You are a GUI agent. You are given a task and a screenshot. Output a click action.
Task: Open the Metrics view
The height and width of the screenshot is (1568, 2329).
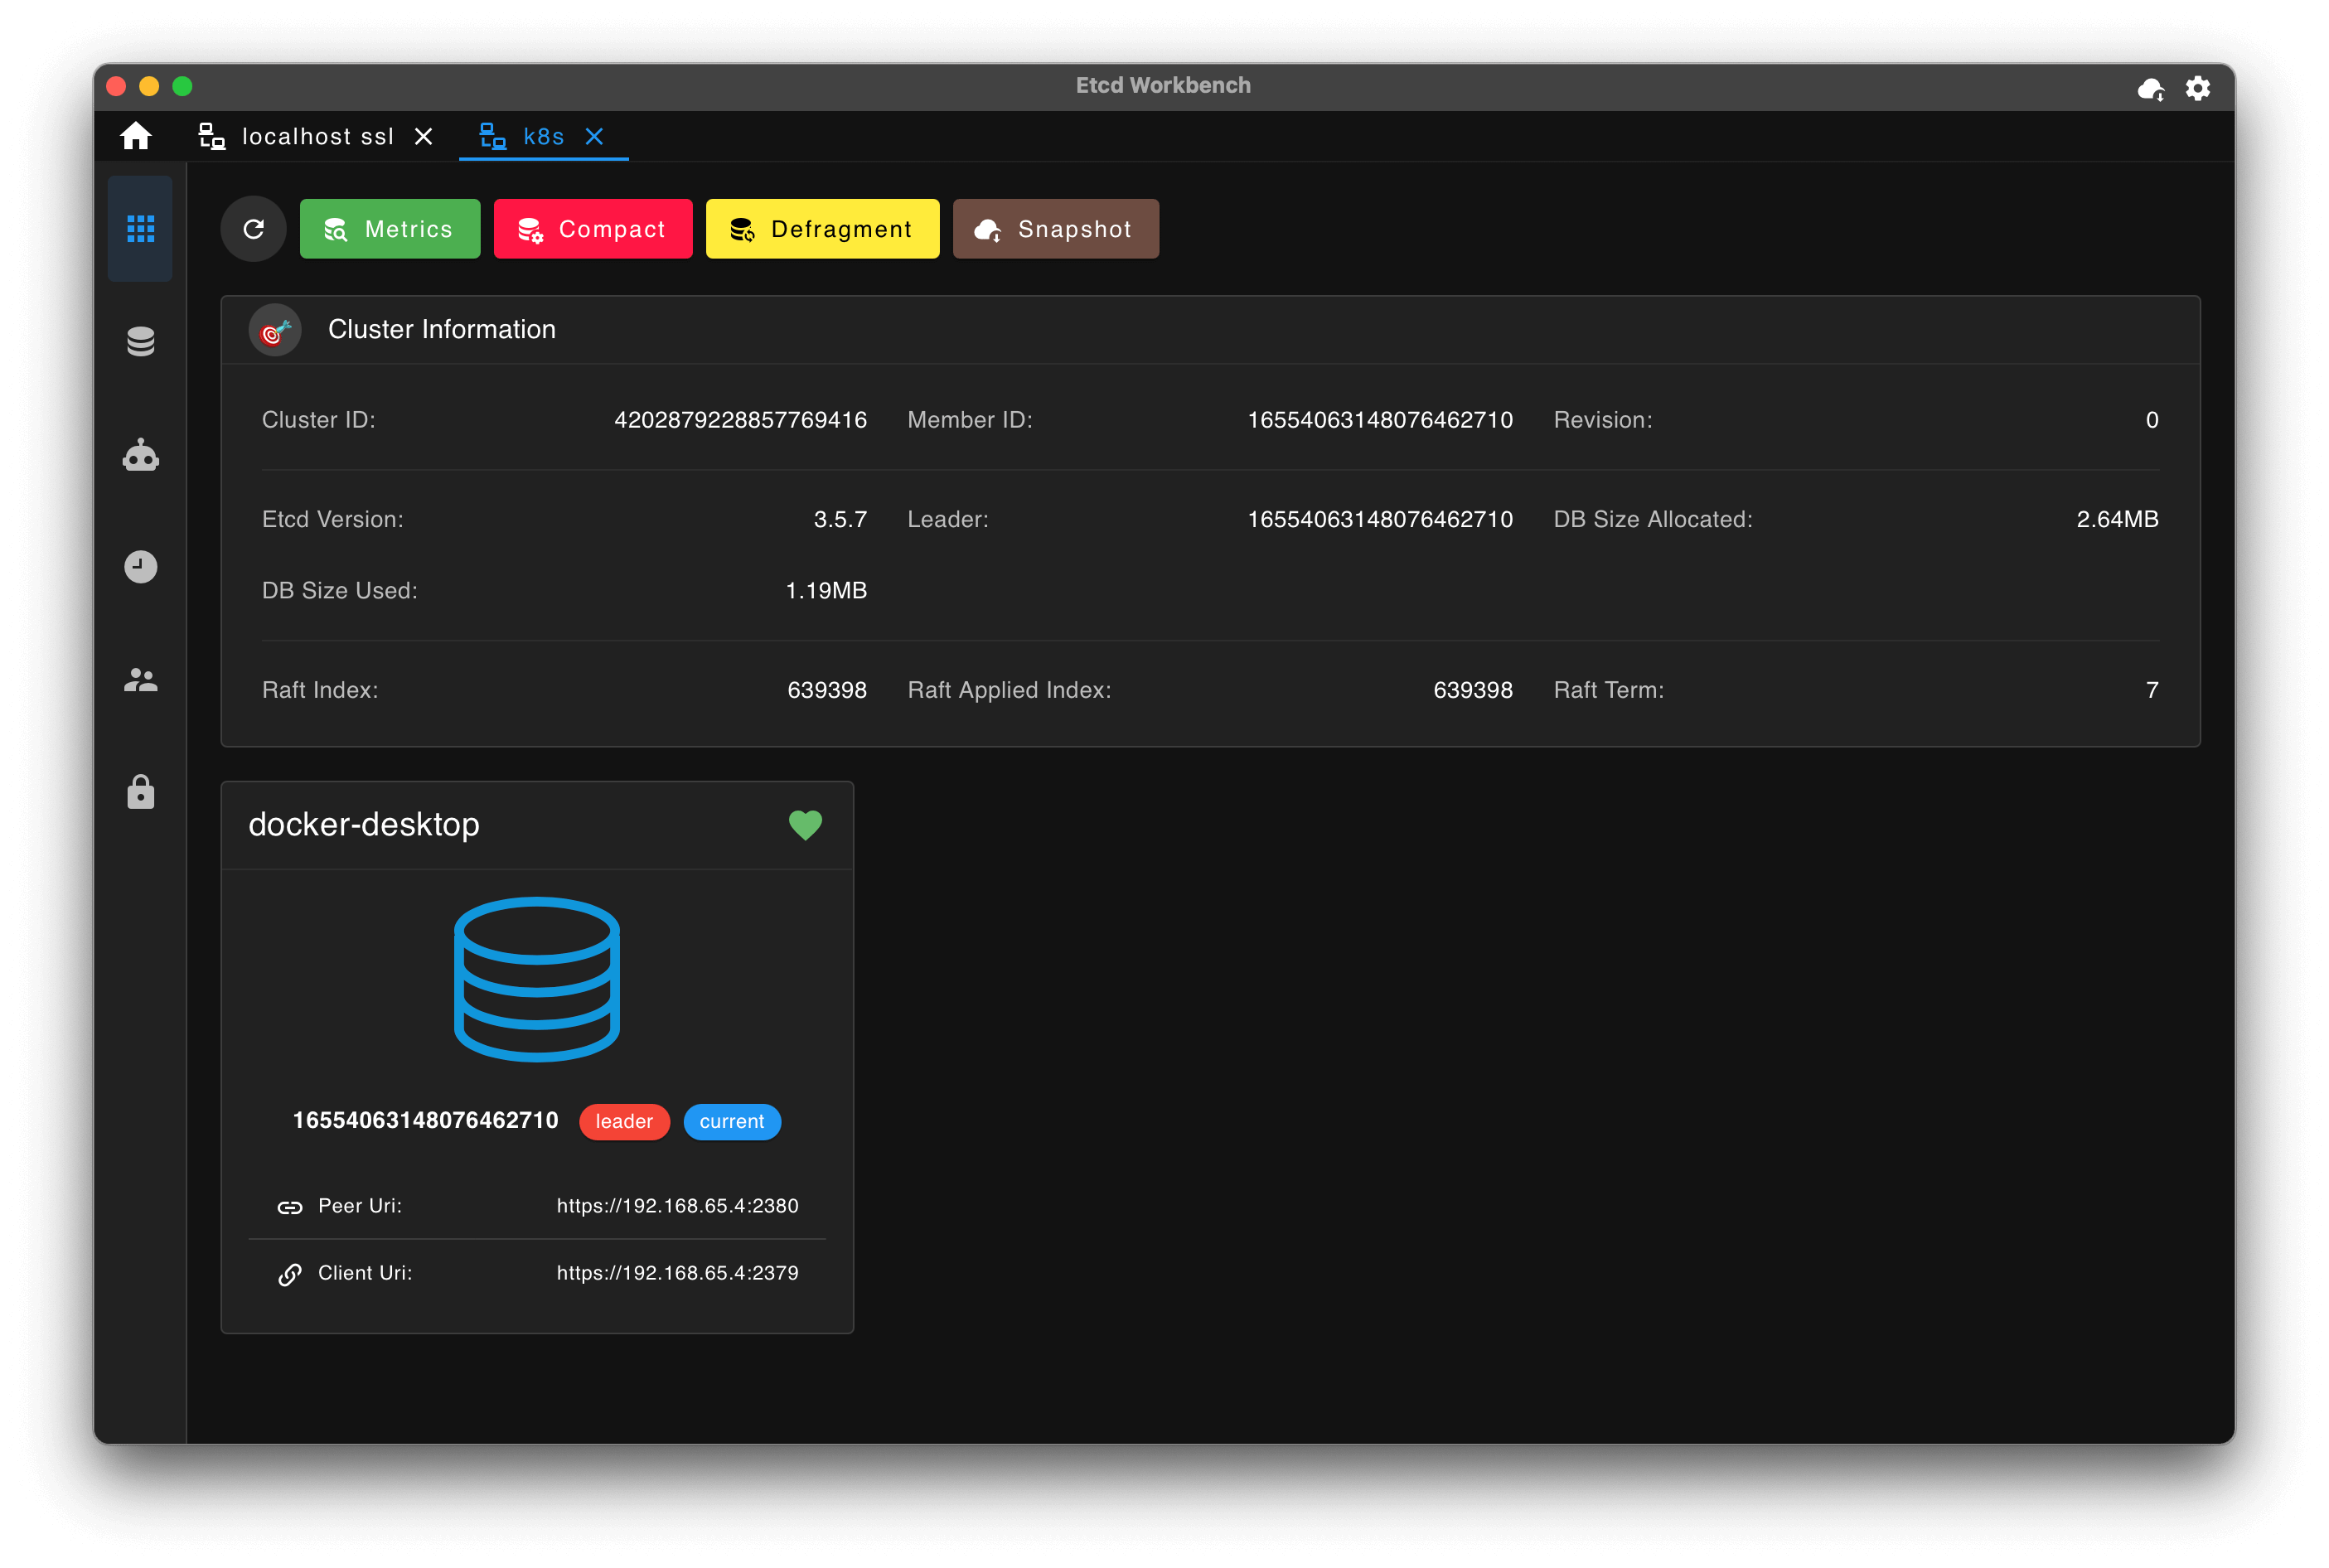point(390,229)
